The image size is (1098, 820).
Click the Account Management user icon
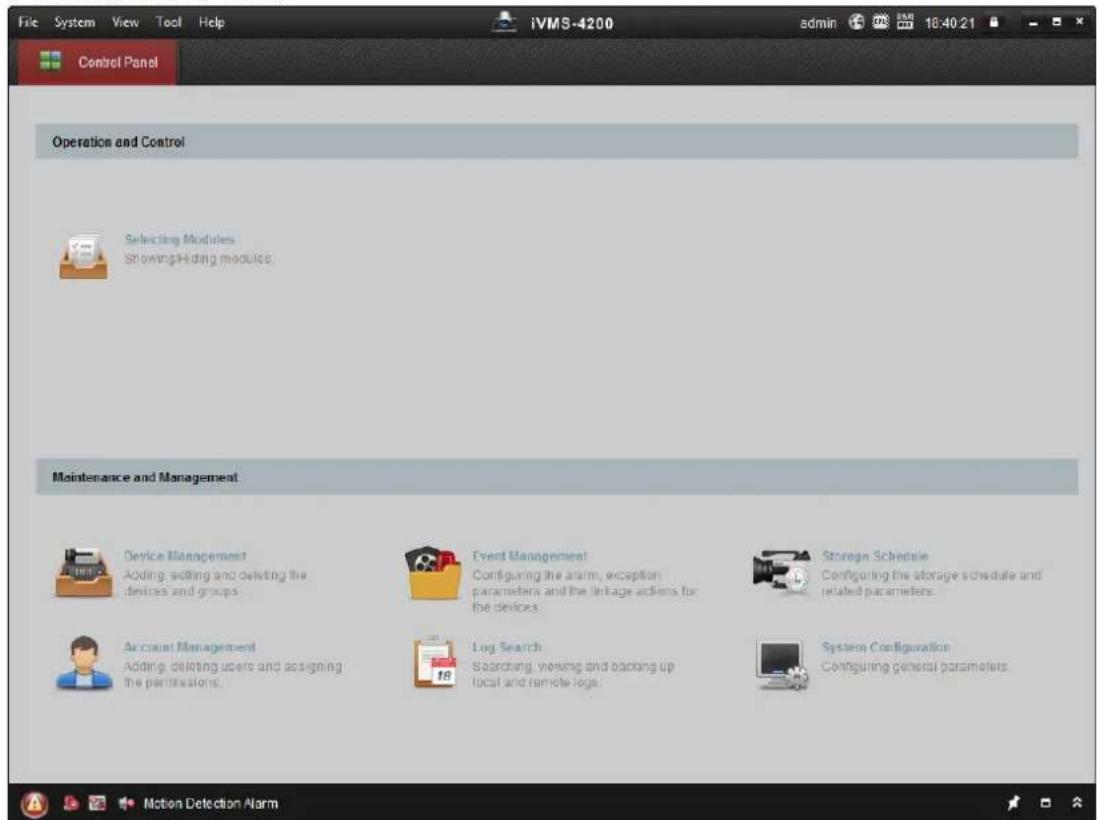(83, 663)
